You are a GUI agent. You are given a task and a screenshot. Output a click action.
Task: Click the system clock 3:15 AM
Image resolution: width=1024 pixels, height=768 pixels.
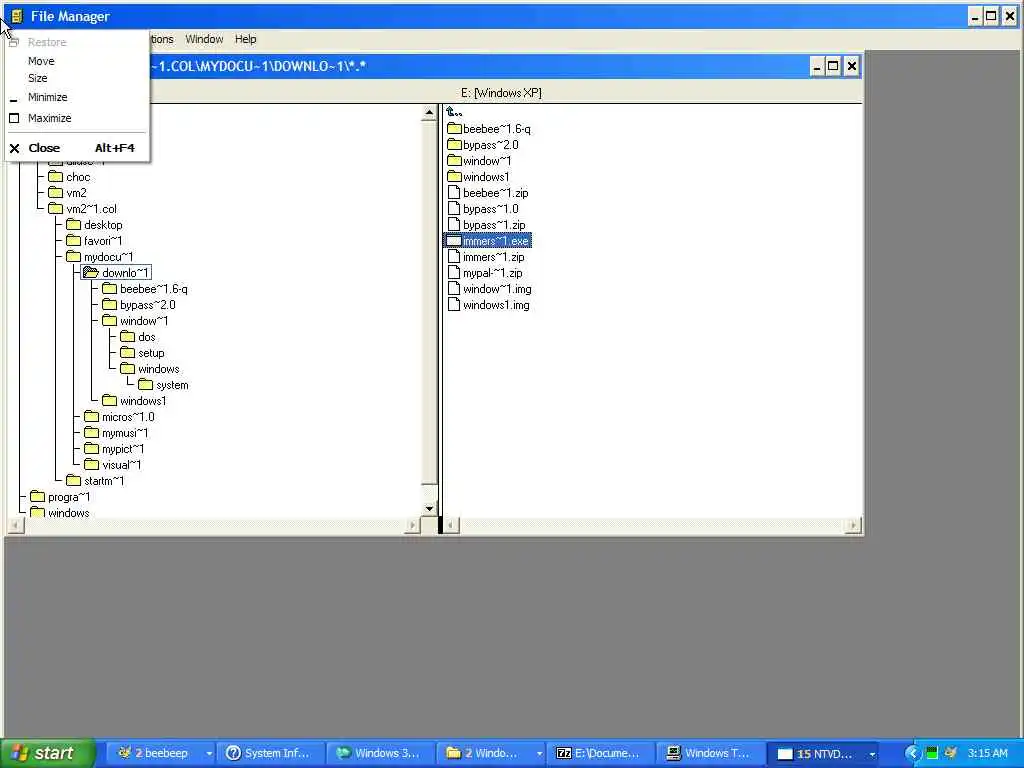(987, 753)
